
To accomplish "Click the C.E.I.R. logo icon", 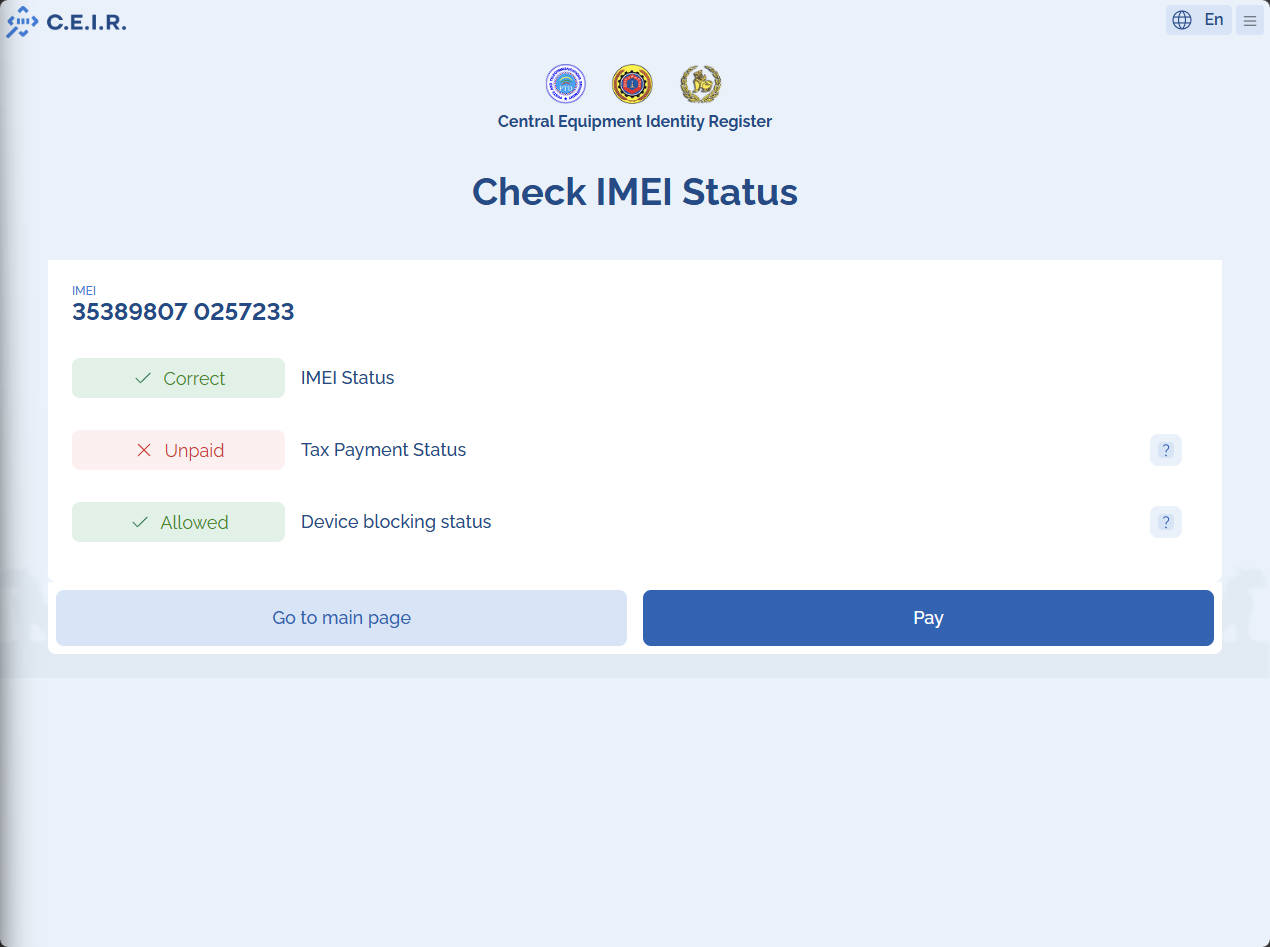I will (22, 22).
